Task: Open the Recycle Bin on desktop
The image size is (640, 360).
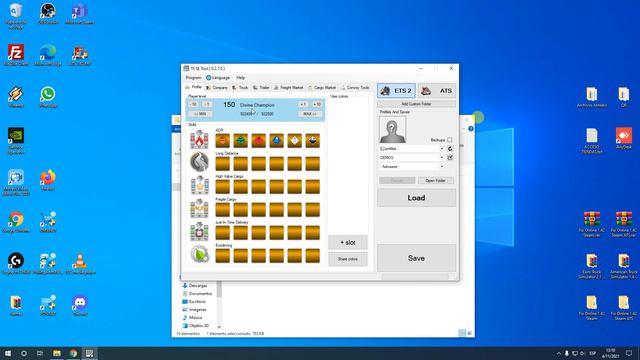Action: [x=16, y=16]
